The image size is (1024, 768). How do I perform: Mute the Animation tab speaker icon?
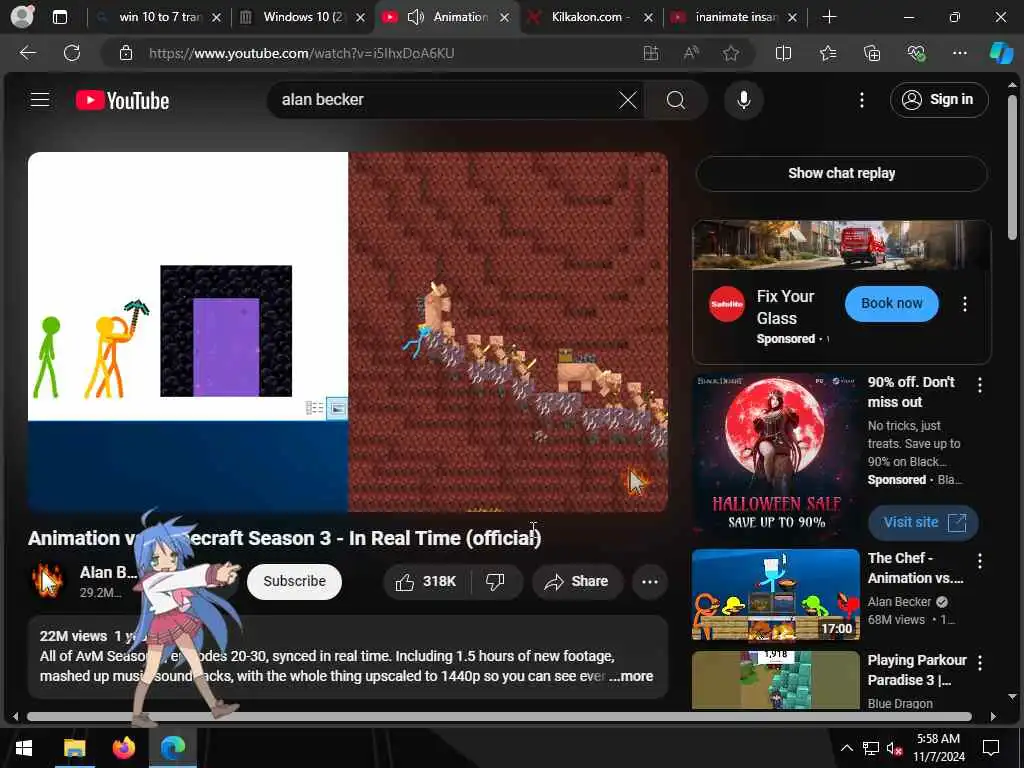[415, 17]
